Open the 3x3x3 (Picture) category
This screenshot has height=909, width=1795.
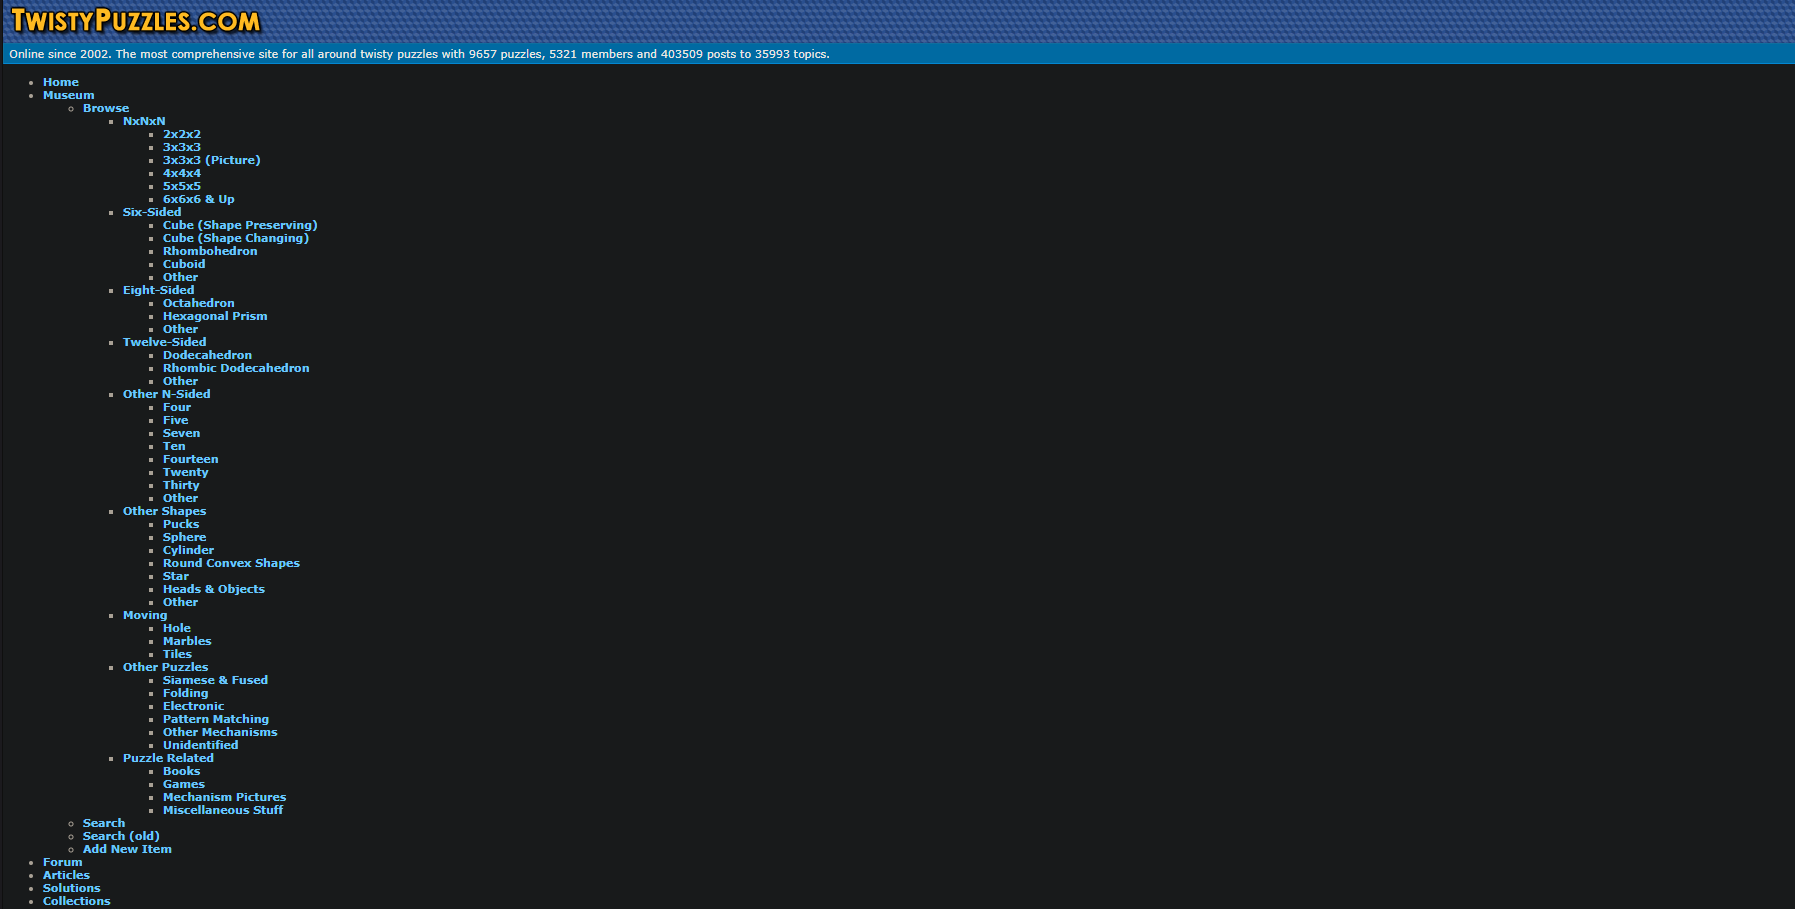[x=211, y=159]
